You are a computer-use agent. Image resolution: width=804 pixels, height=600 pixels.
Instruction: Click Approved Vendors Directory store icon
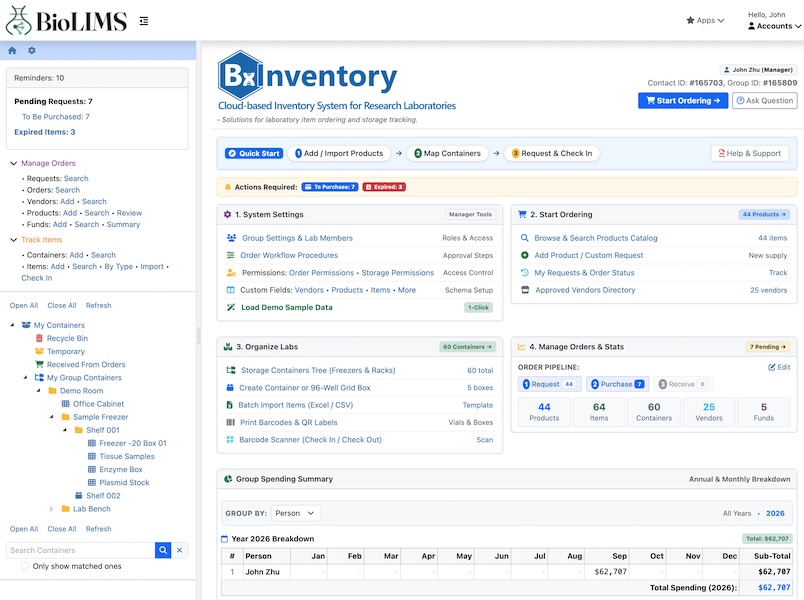pyautogui.click(x=525, y=290)
